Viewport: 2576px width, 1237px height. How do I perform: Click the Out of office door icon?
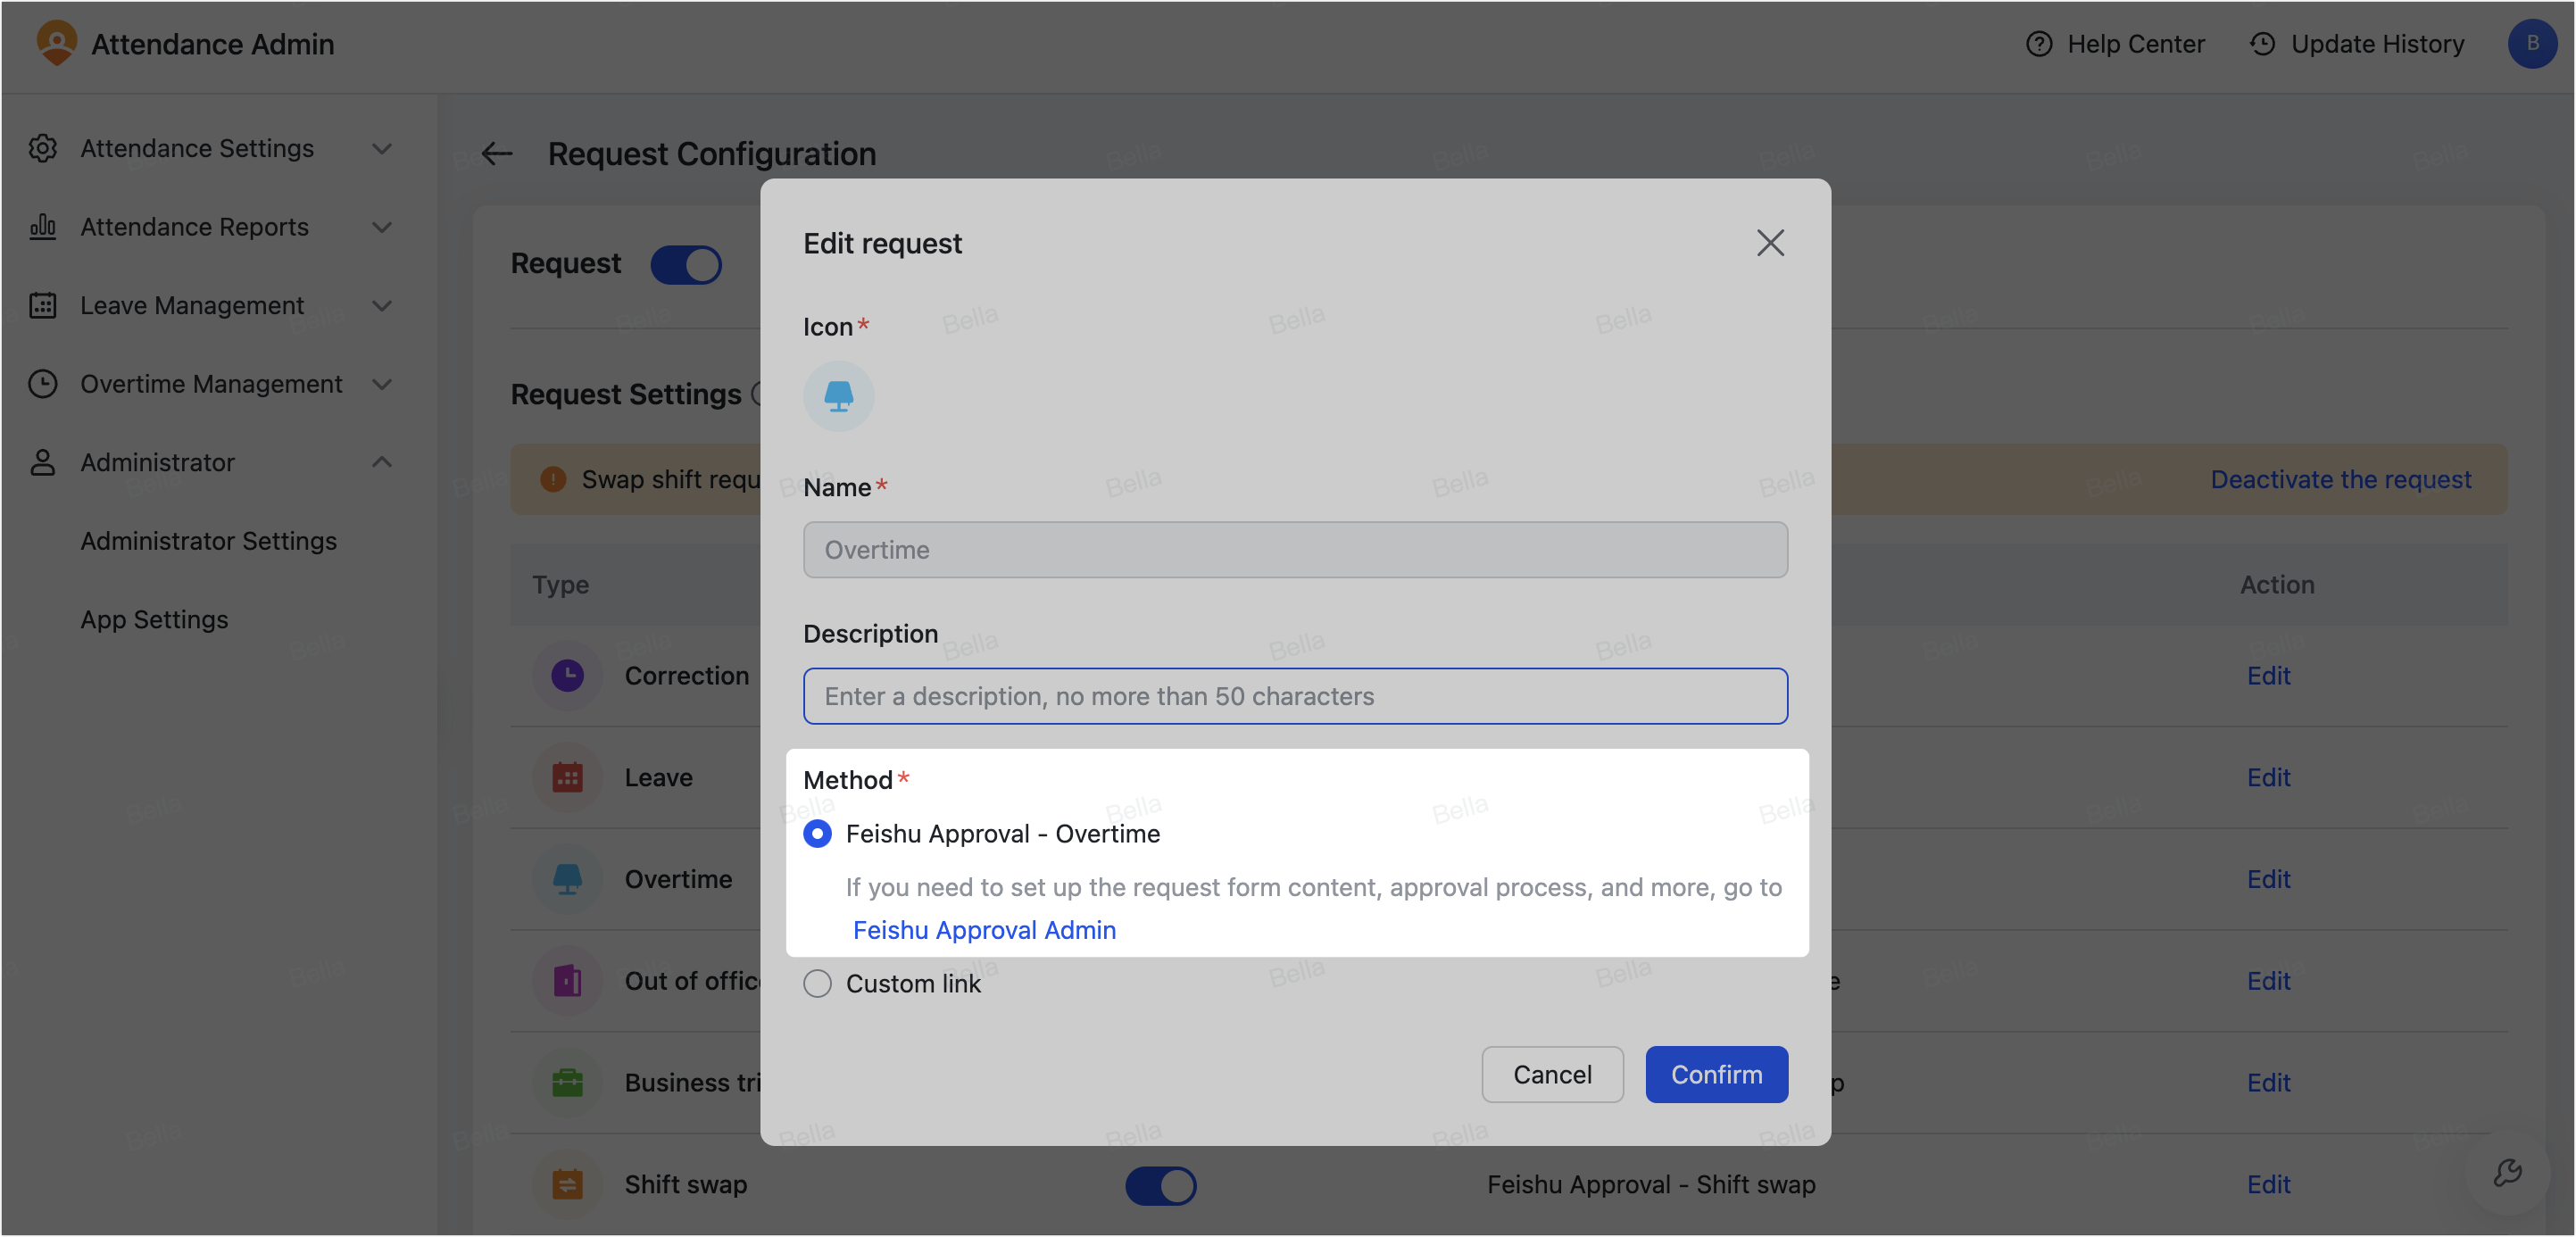[567, 980]
